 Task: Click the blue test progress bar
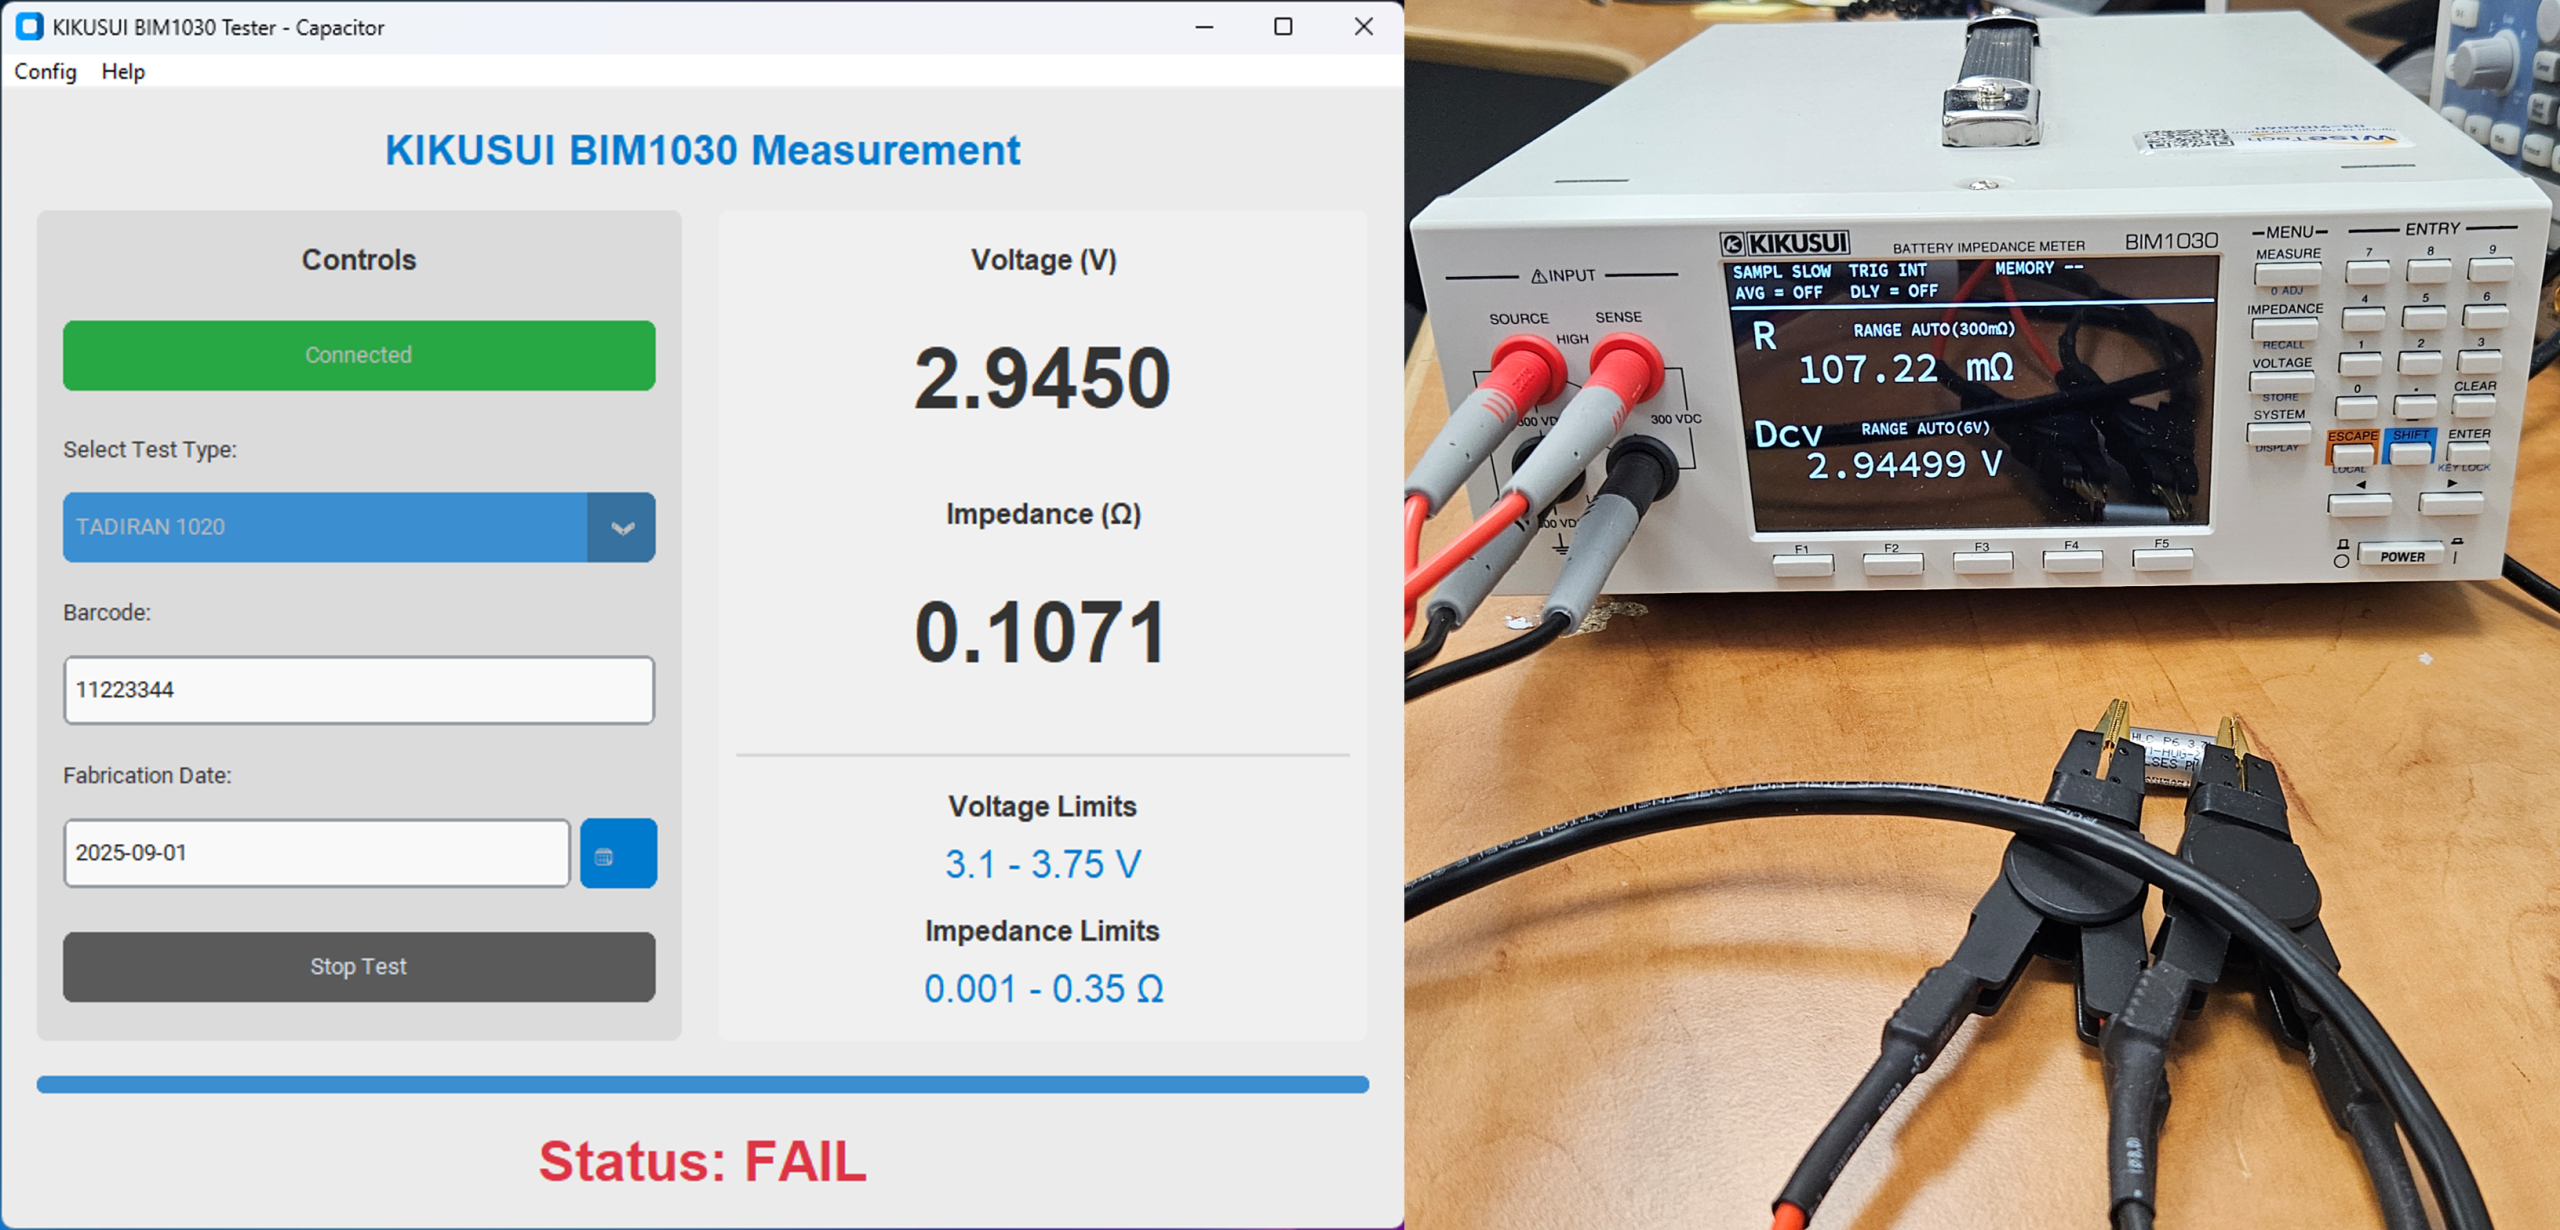tap(702, 1084)
